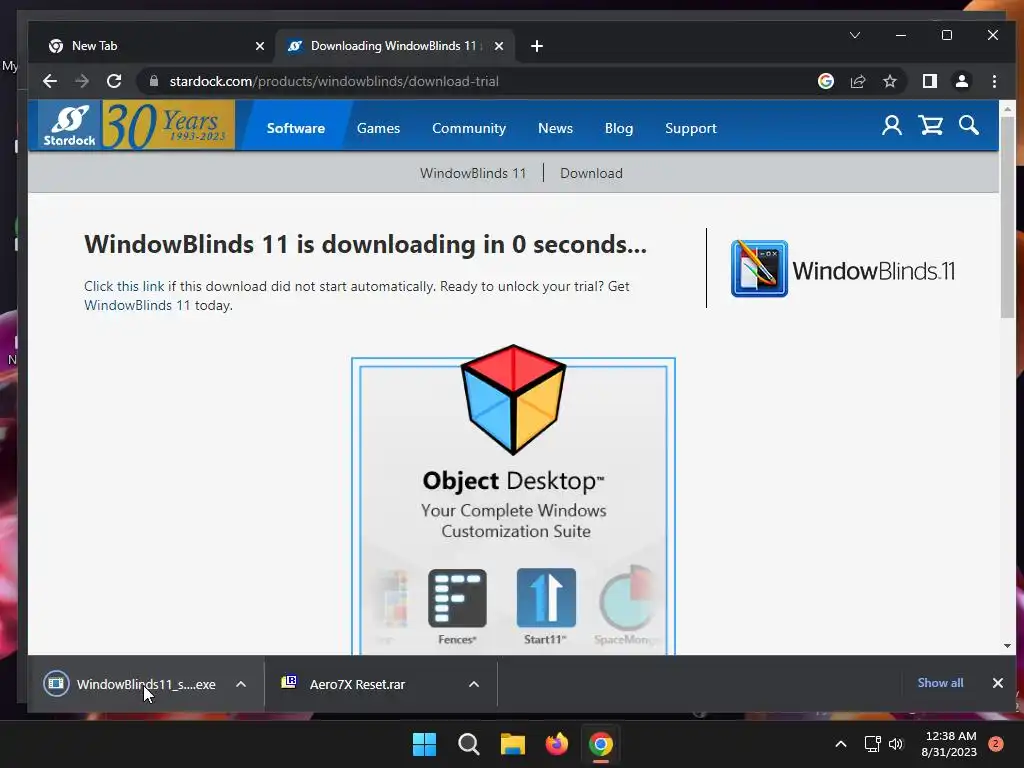Open Stardock site search
The height and width of the screenshot is (768, 1024).
point(968,125)
